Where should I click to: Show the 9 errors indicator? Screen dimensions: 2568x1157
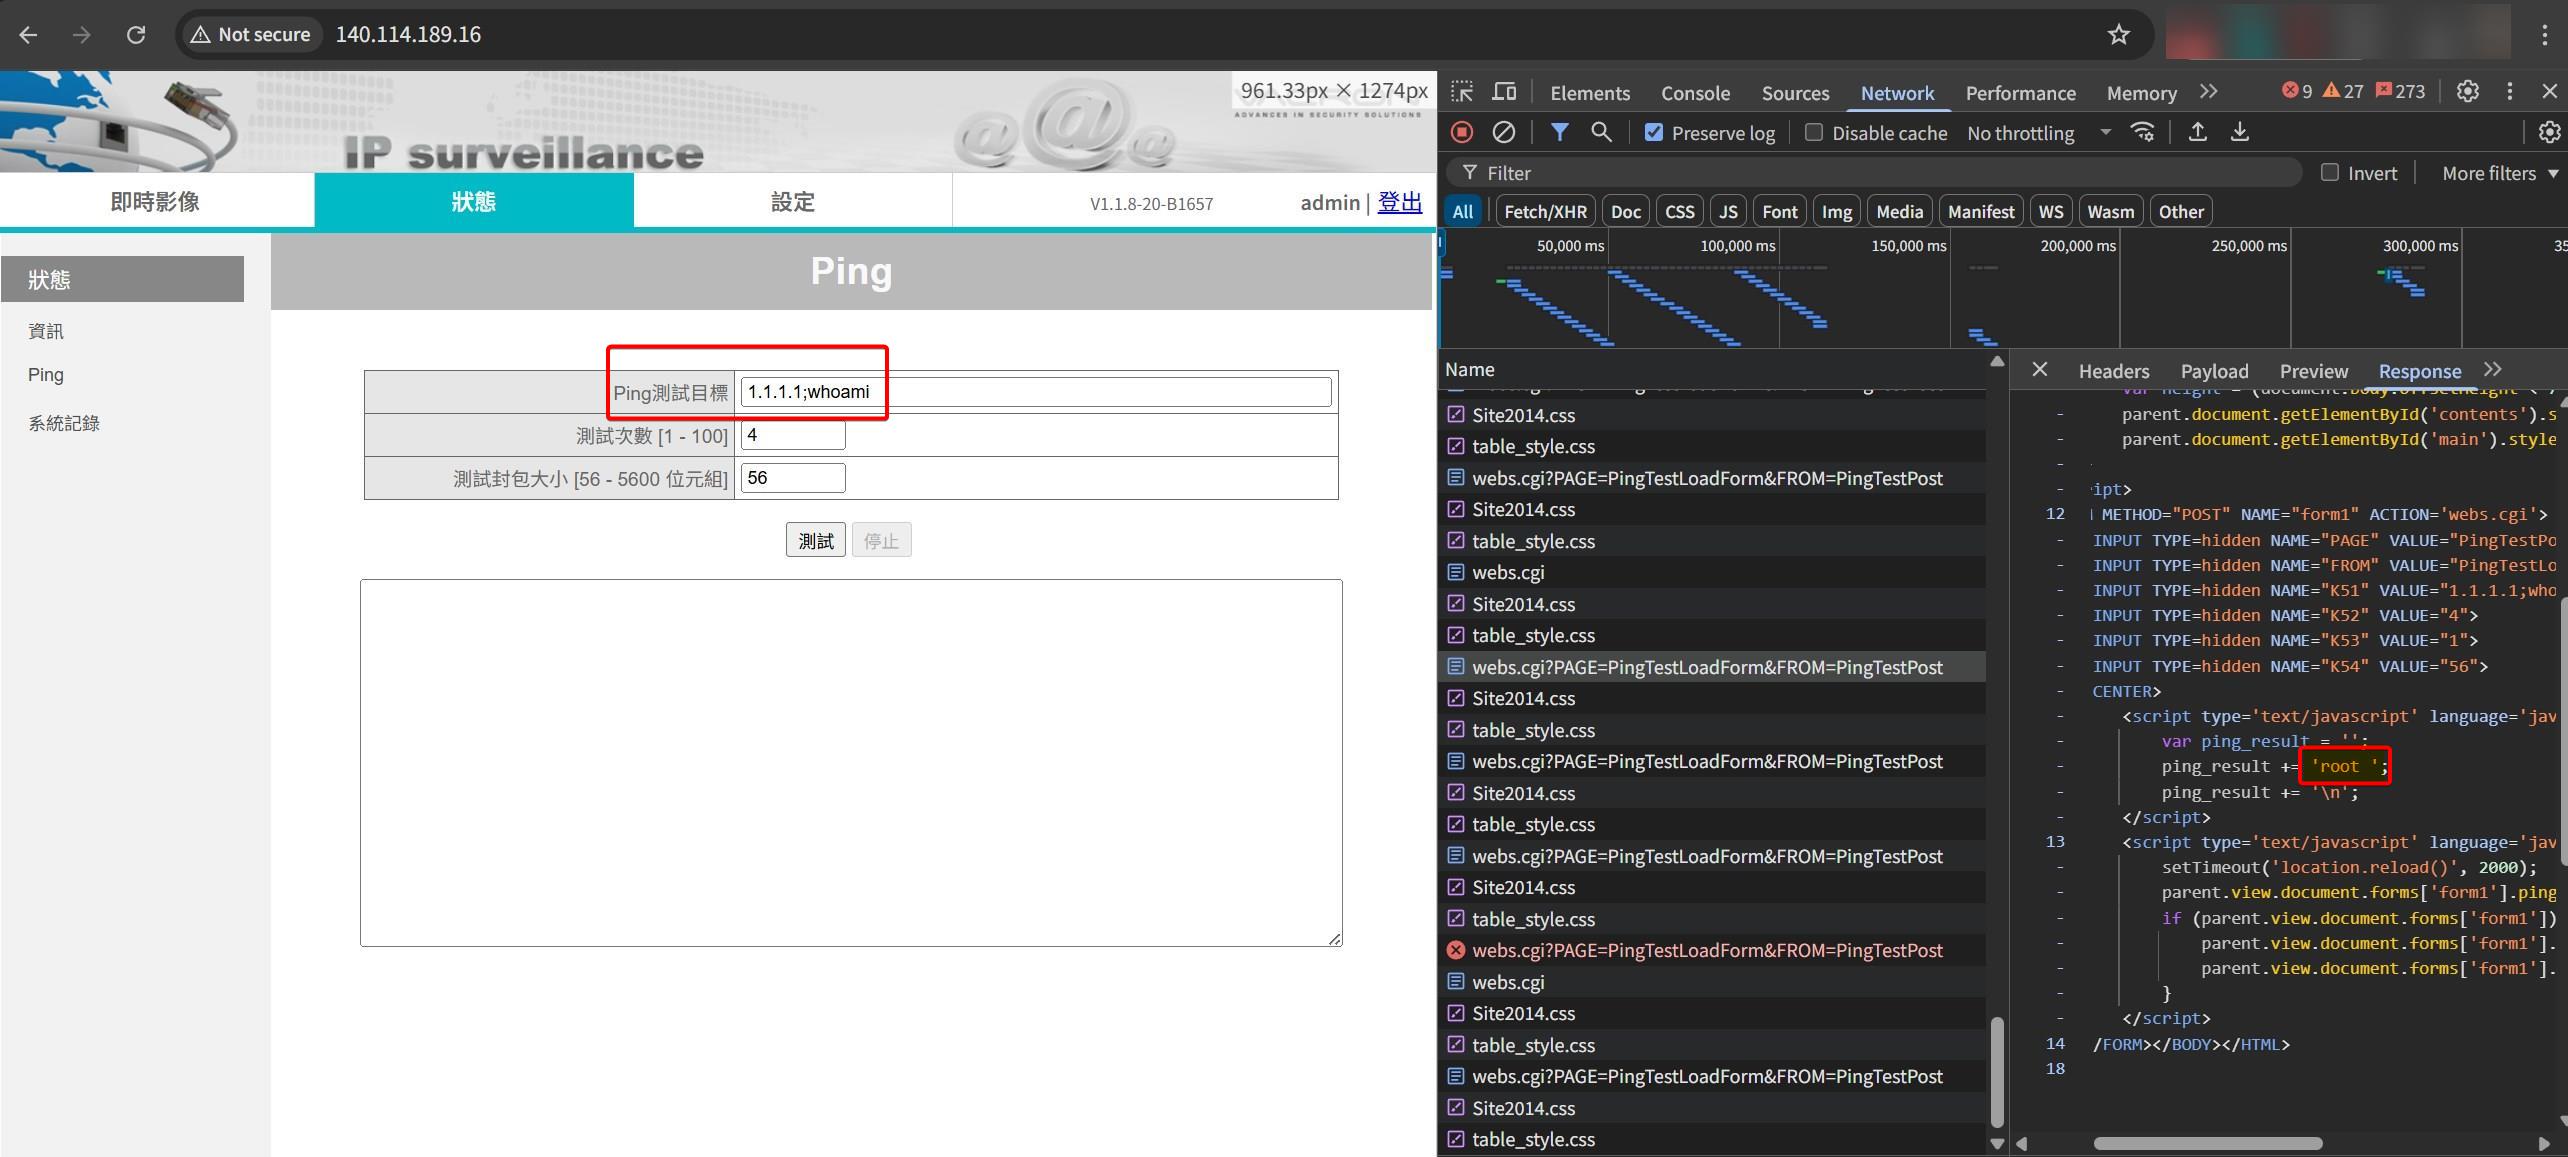tap(2297, 91)
